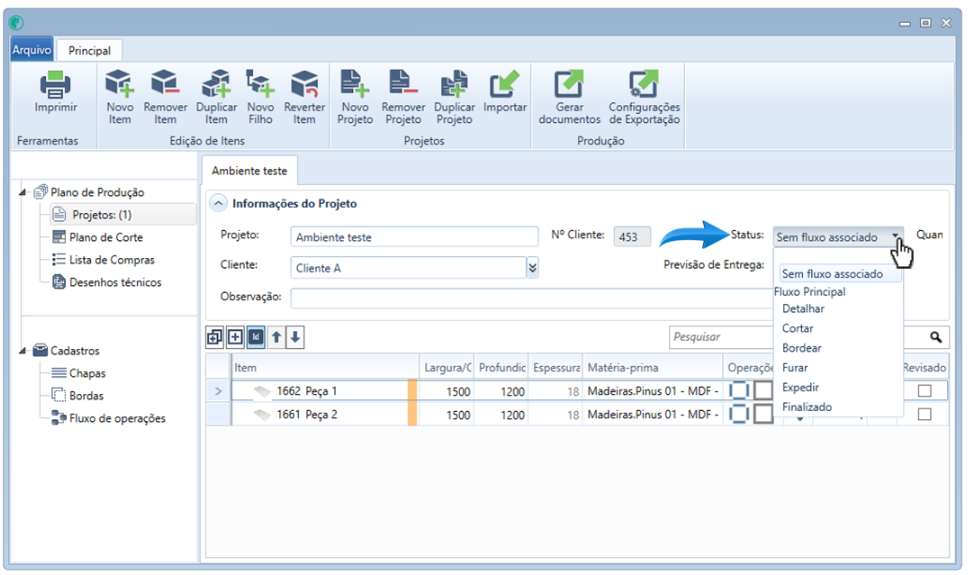Click second operation square icon for Peça 2
The width and height of the screenshot is (968, 575).
(x=764, y=414)
